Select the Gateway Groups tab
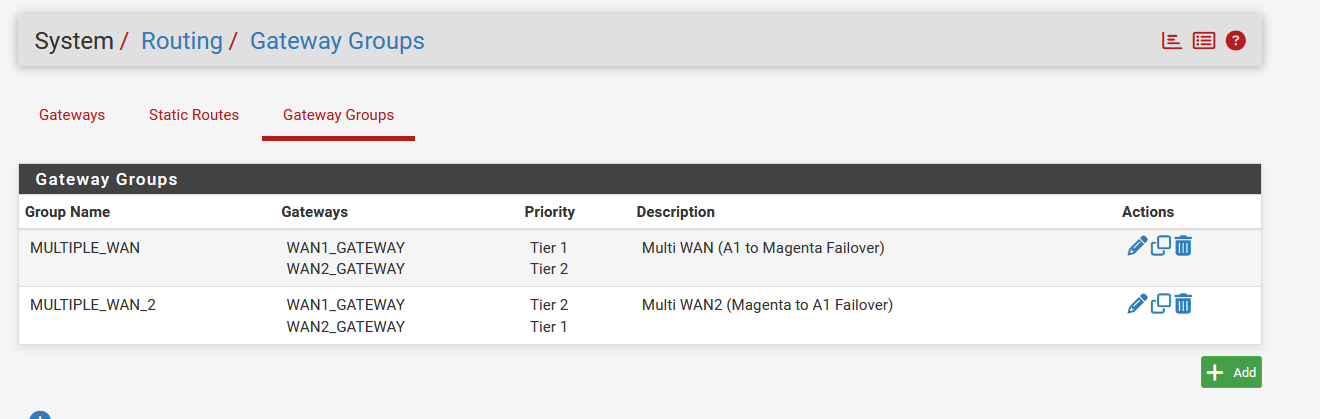 (338, 115)
